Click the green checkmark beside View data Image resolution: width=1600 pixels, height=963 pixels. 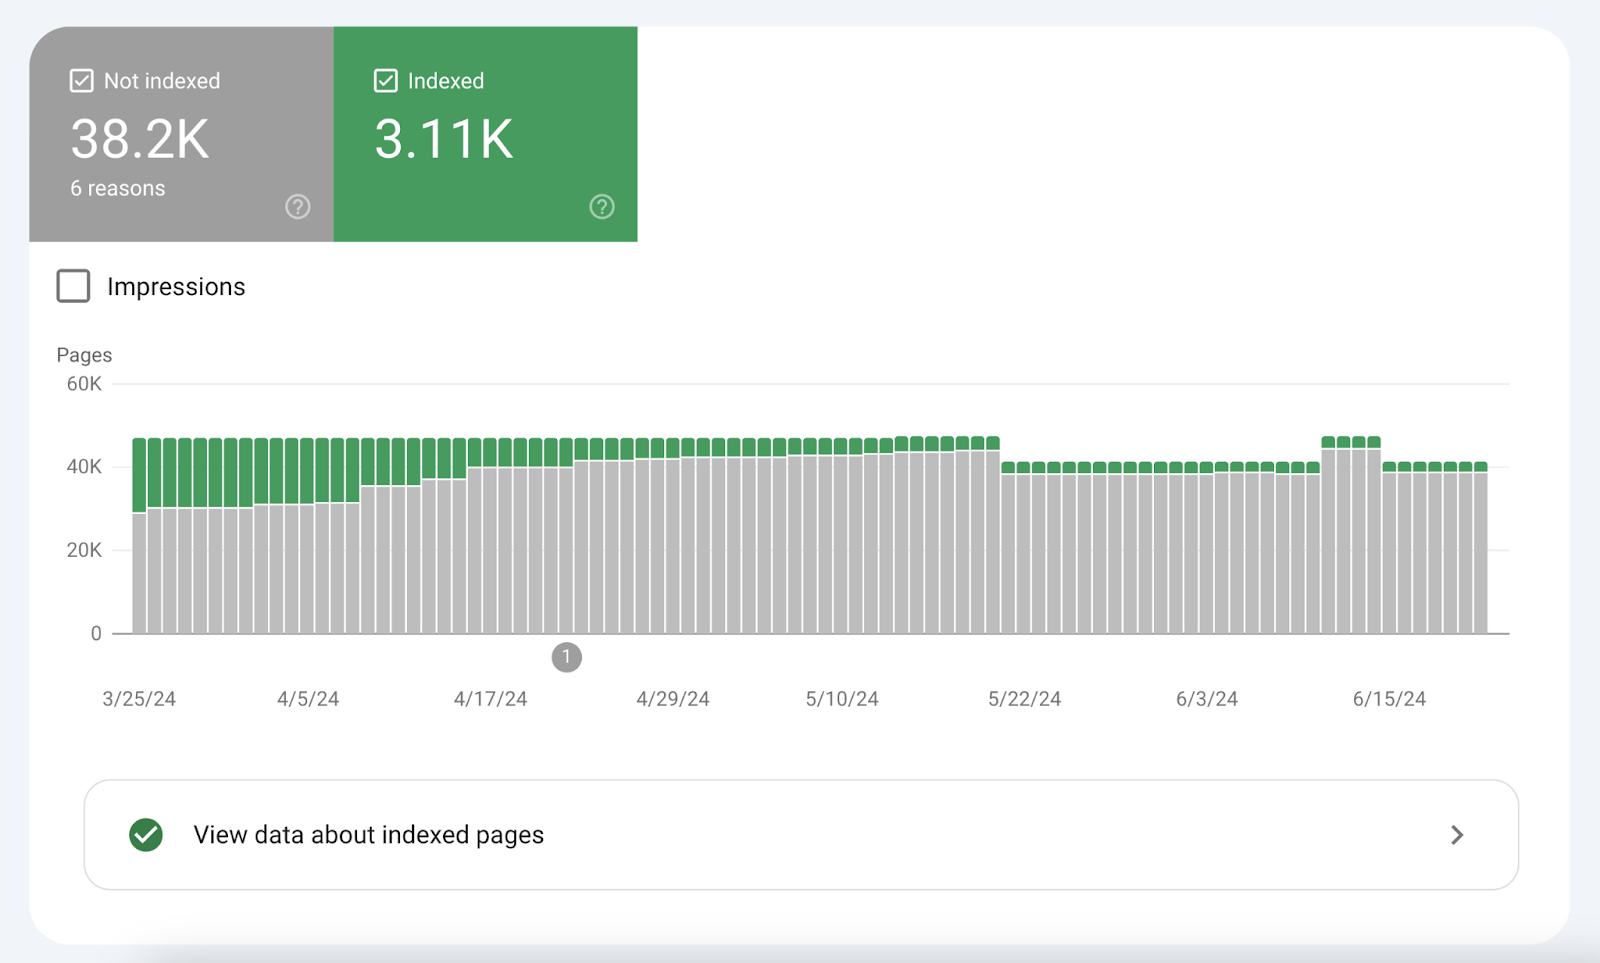pos(145,834)
